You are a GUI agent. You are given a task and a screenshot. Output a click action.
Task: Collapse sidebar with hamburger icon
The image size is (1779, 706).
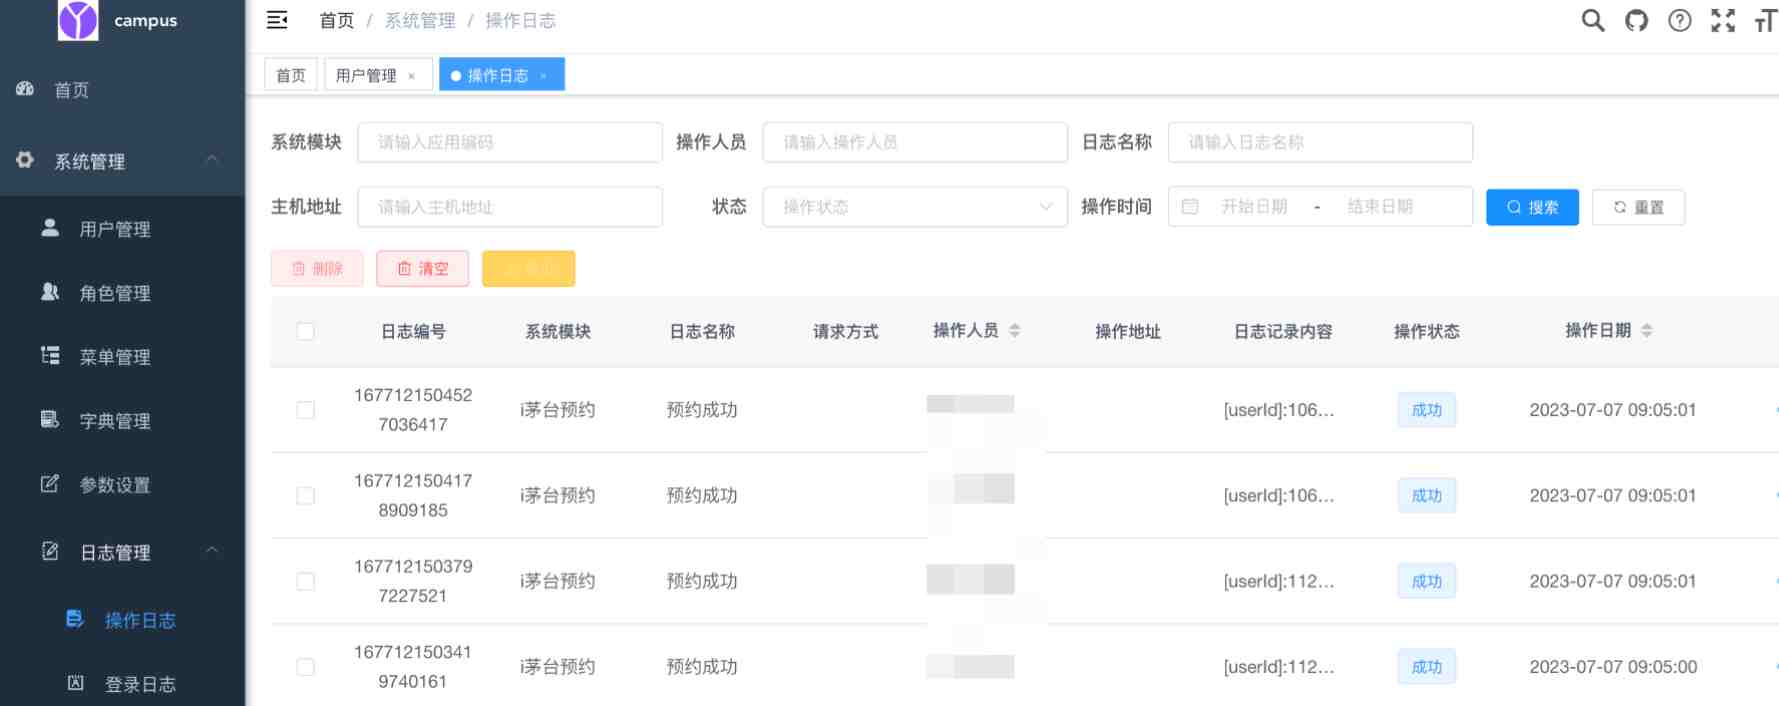pos(277,20)
